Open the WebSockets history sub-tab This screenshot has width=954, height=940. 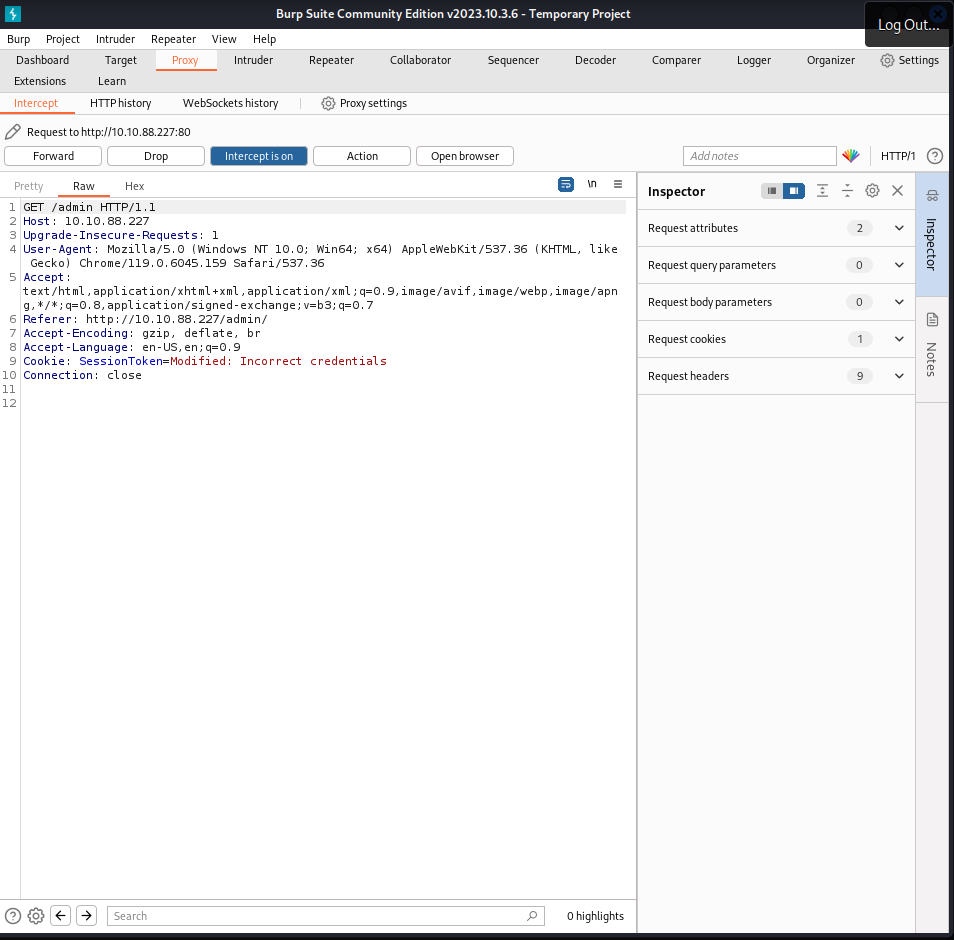coord(231,103)
